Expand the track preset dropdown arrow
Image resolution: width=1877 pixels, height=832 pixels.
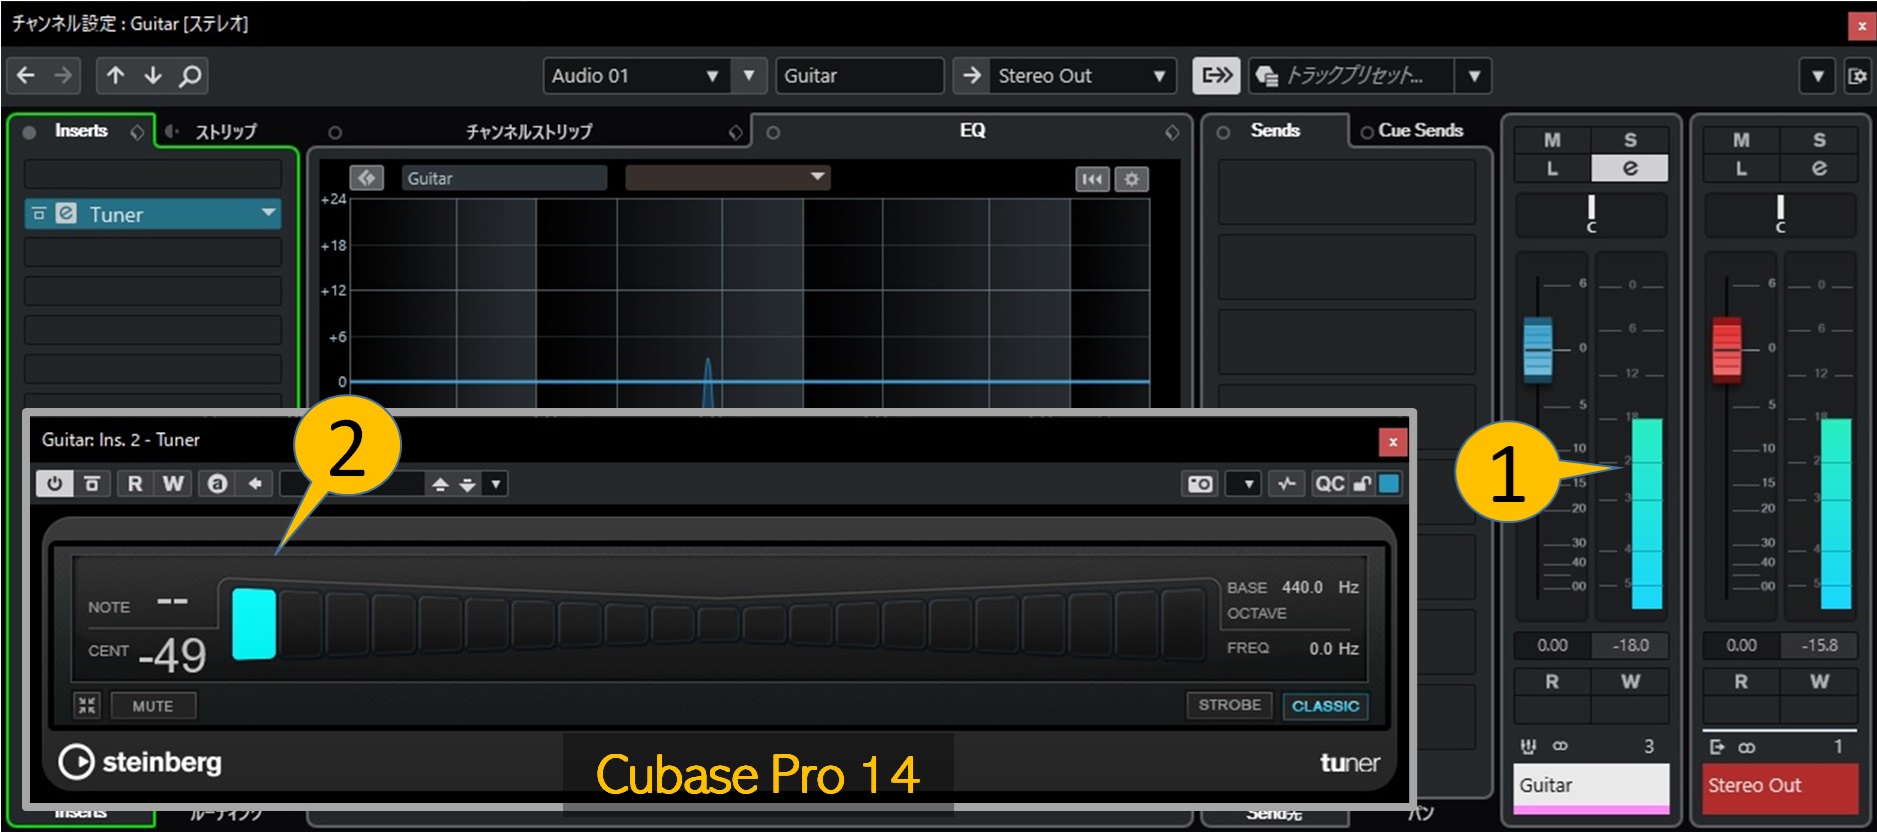coord(1475,76)
